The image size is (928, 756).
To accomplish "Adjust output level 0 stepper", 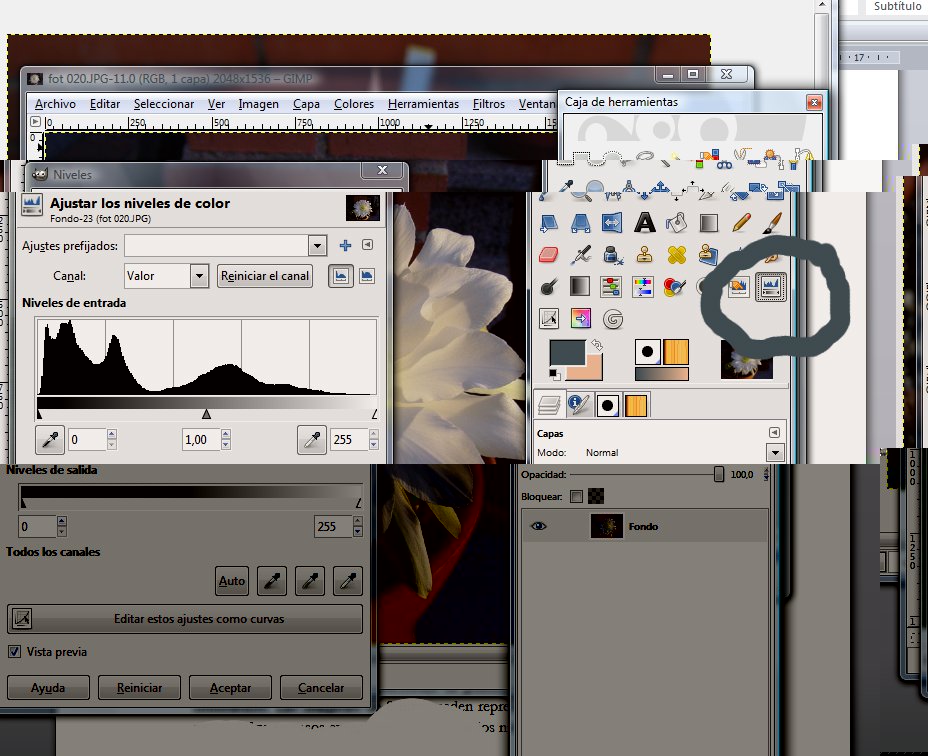I will coord(62,526).
